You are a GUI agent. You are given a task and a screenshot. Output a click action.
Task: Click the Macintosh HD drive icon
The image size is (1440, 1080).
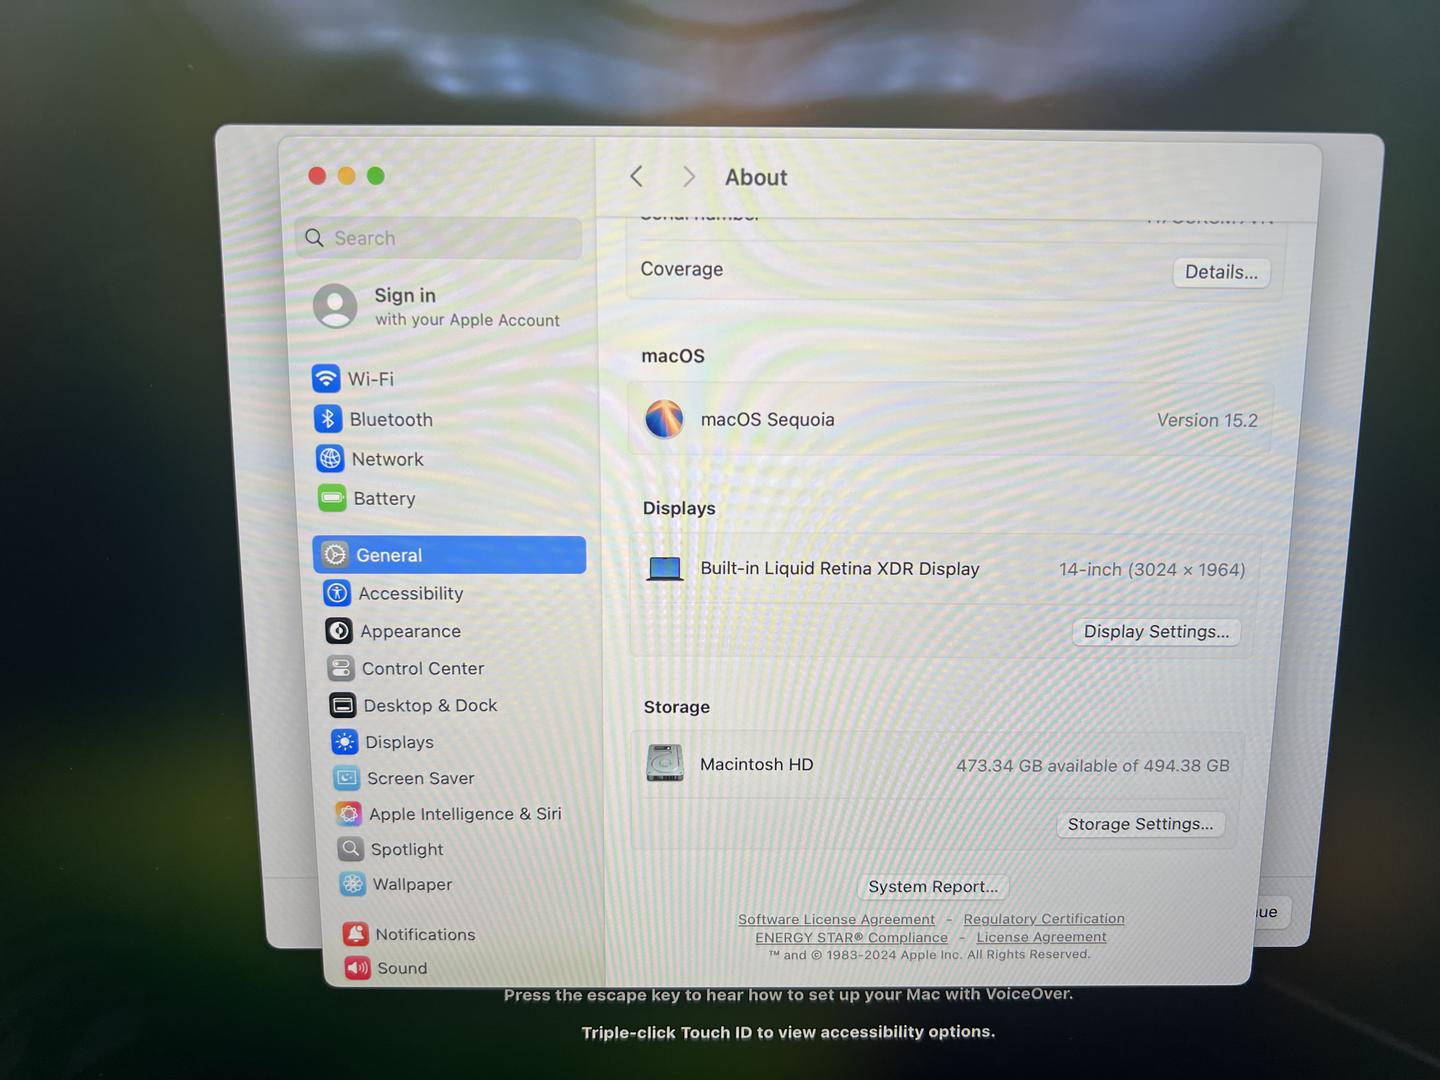coord(665,763)
